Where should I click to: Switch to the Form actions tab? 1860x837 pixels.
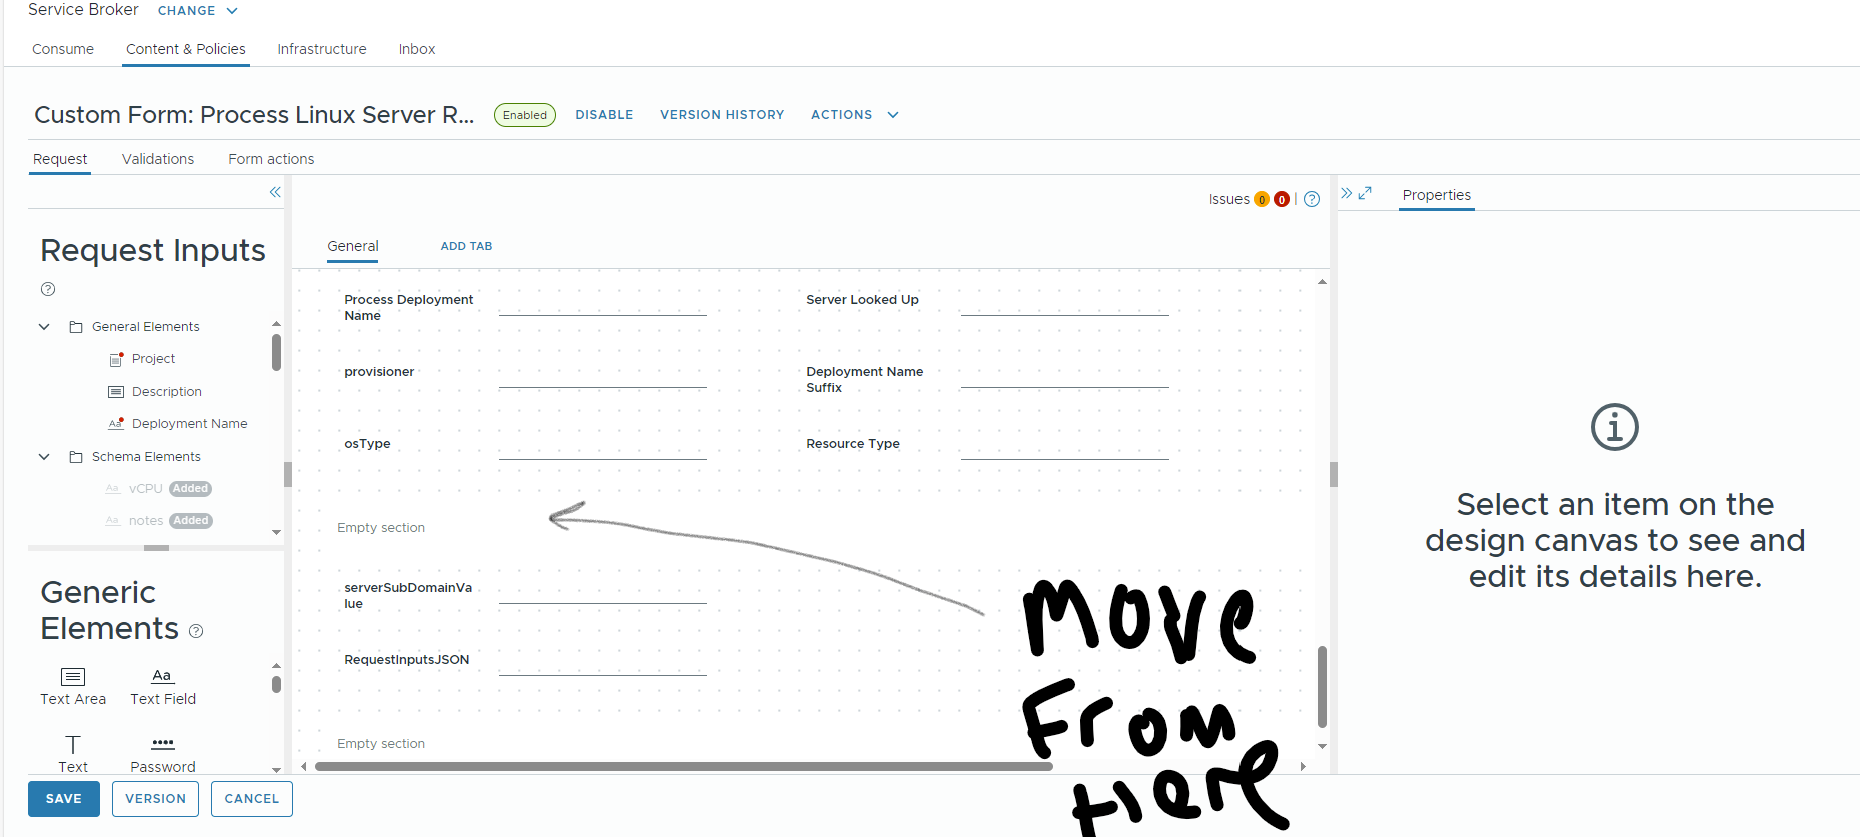(x=271, y=159)
